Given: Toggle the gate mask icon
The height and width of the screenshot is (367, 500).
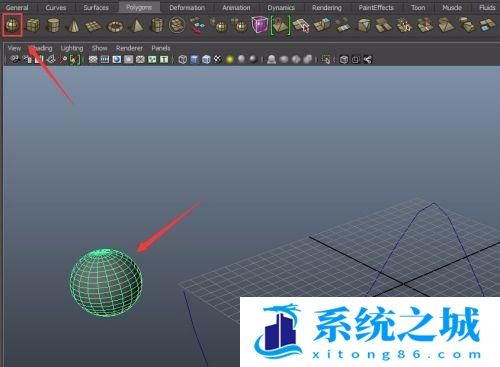Looking at the screenshot, I should tap(129, 59).
